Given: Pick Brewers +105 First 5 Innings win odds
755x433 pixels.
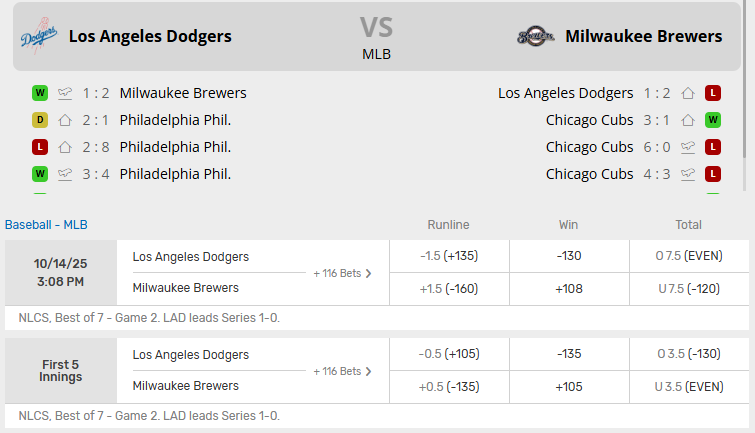Looking at the screenshot, I should [568, 387].
